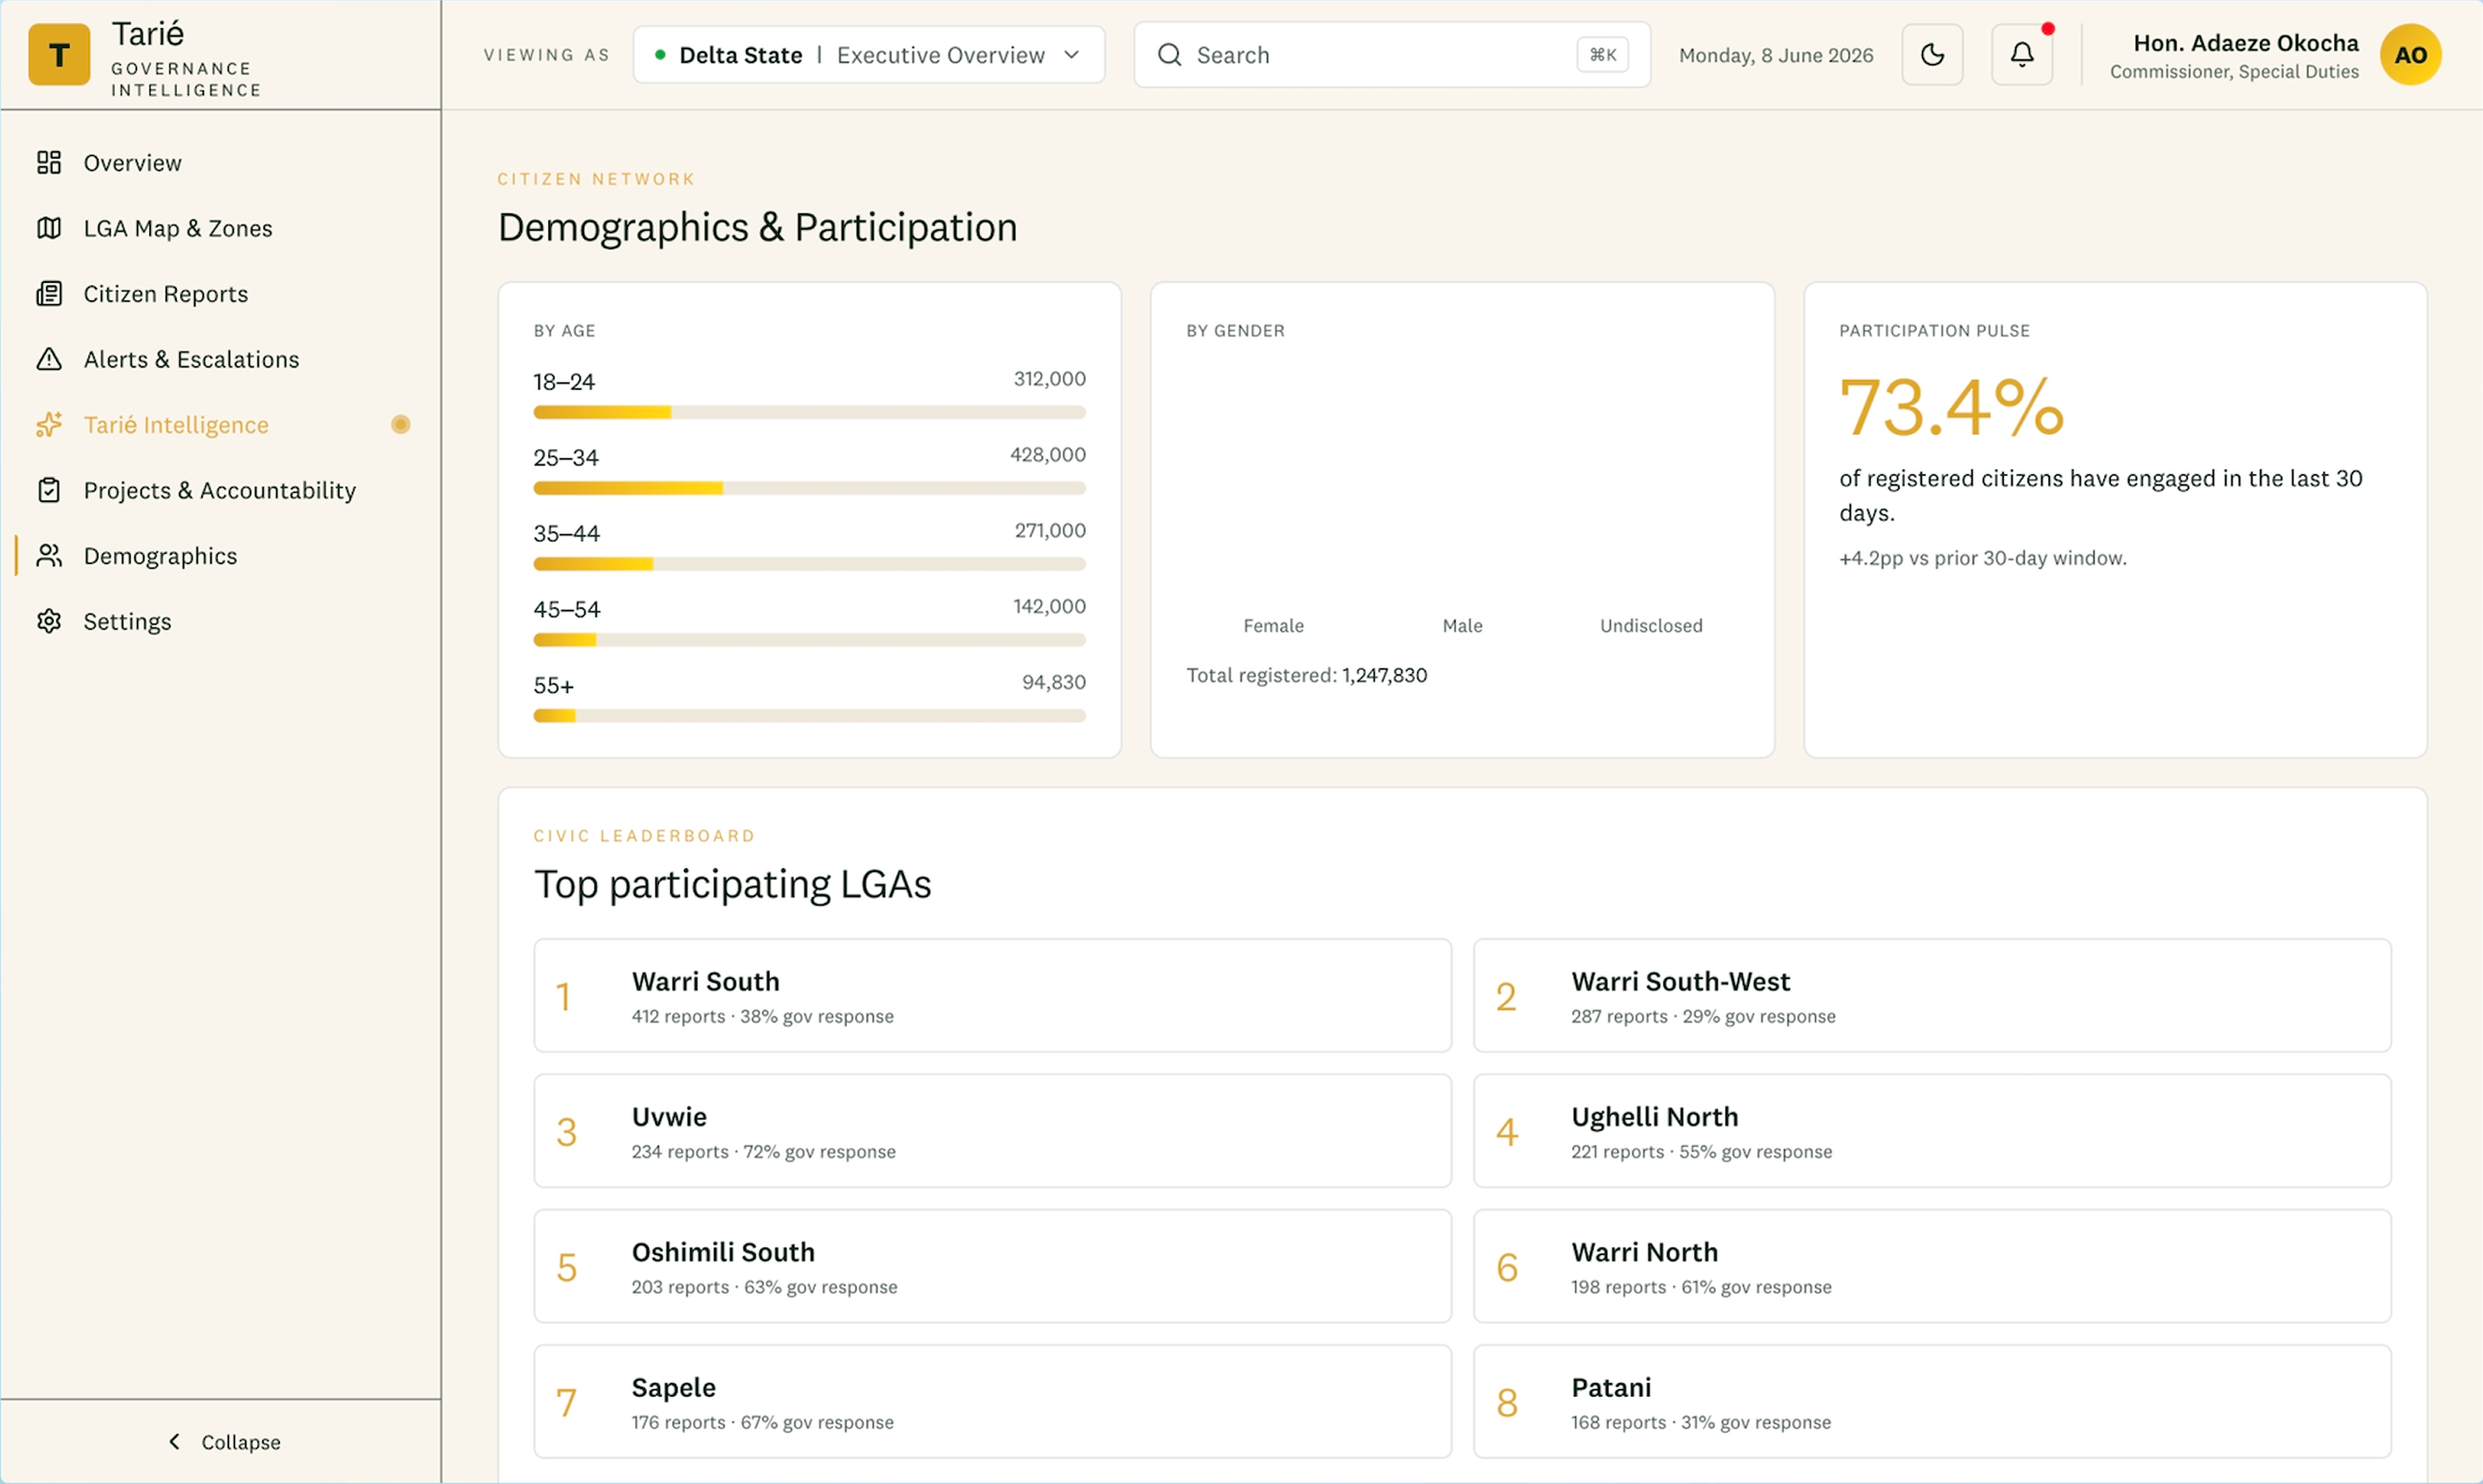Open Oshimili South leaderboard card
The image size is (2483, 1484).
pyautogui.click(x=992, y=1266)
